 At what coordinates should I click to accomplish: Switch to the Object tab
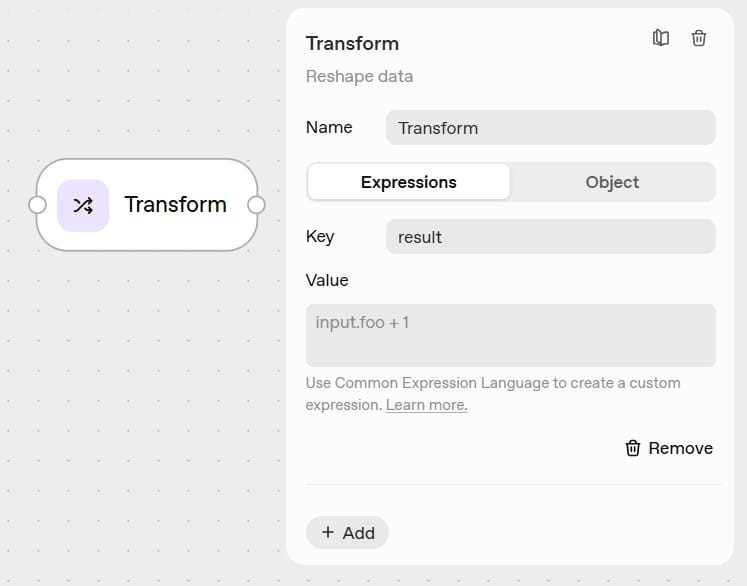tap(612, 182)
